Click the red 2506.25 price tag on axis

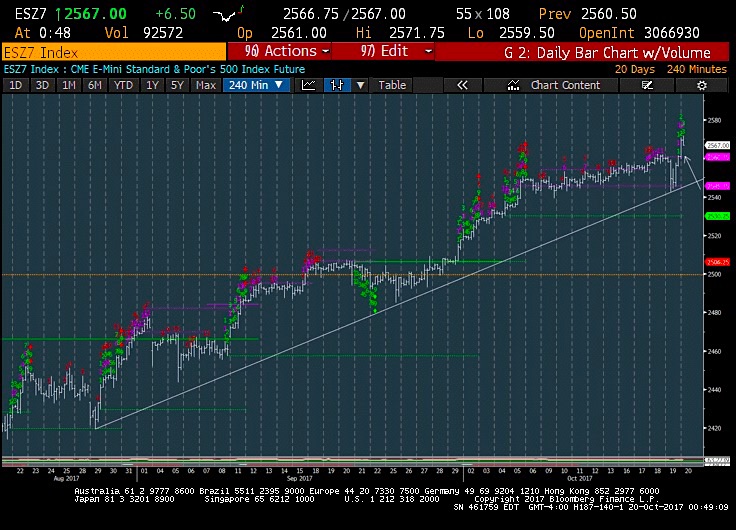point(718,262)
